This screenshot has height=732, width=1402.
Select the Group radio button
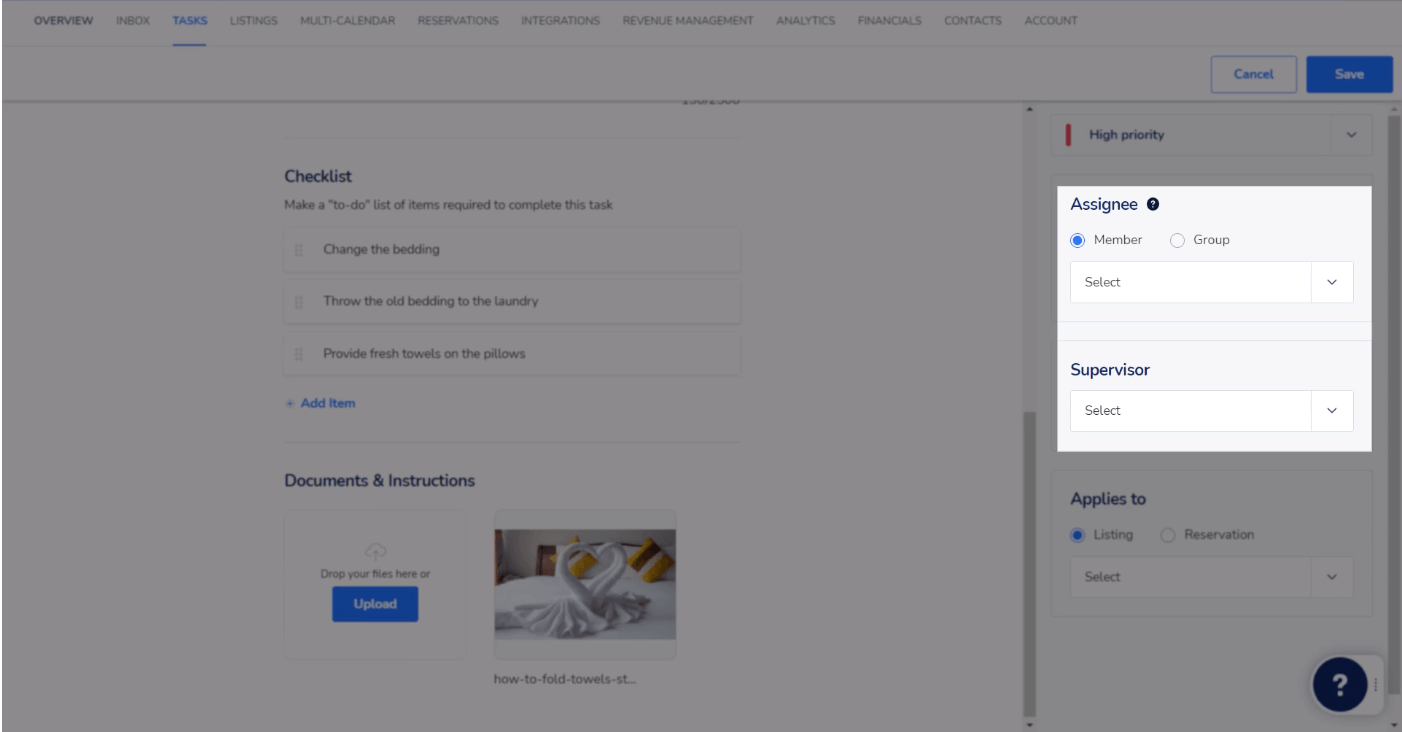point(1177,240)
